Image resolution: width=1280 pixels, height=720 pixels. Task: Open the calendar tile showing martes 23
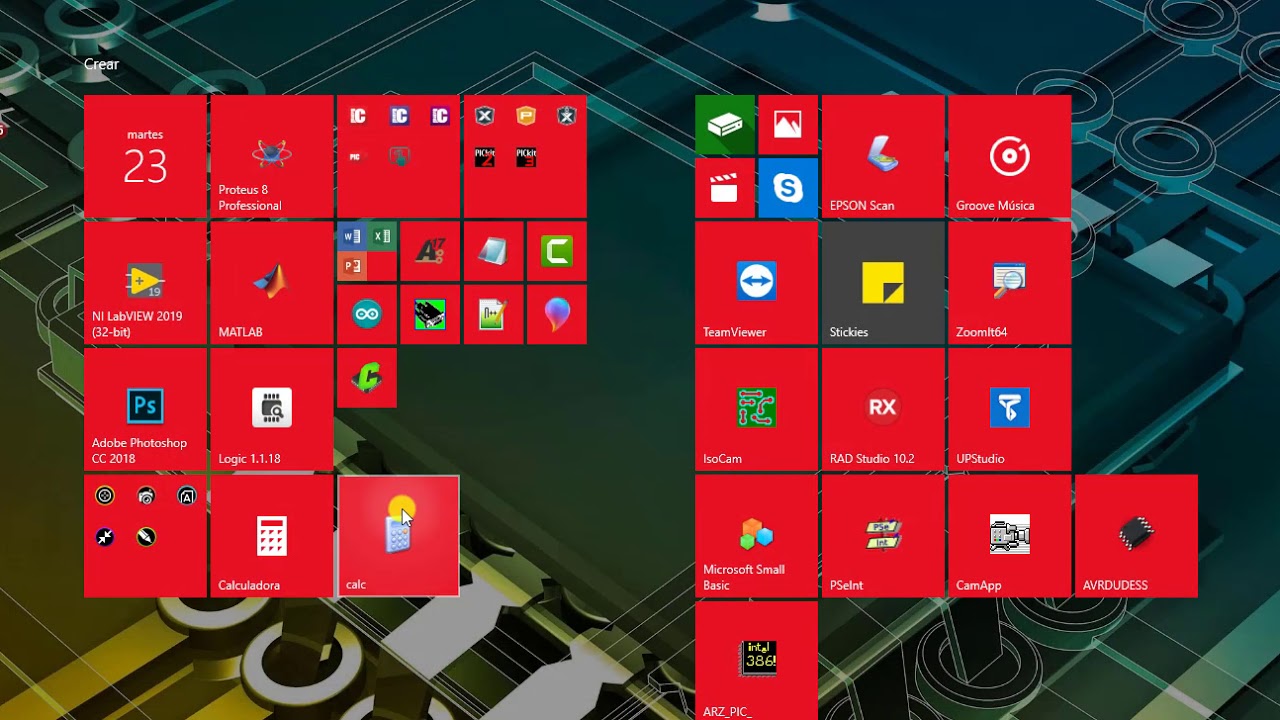(x=145, y=156)
